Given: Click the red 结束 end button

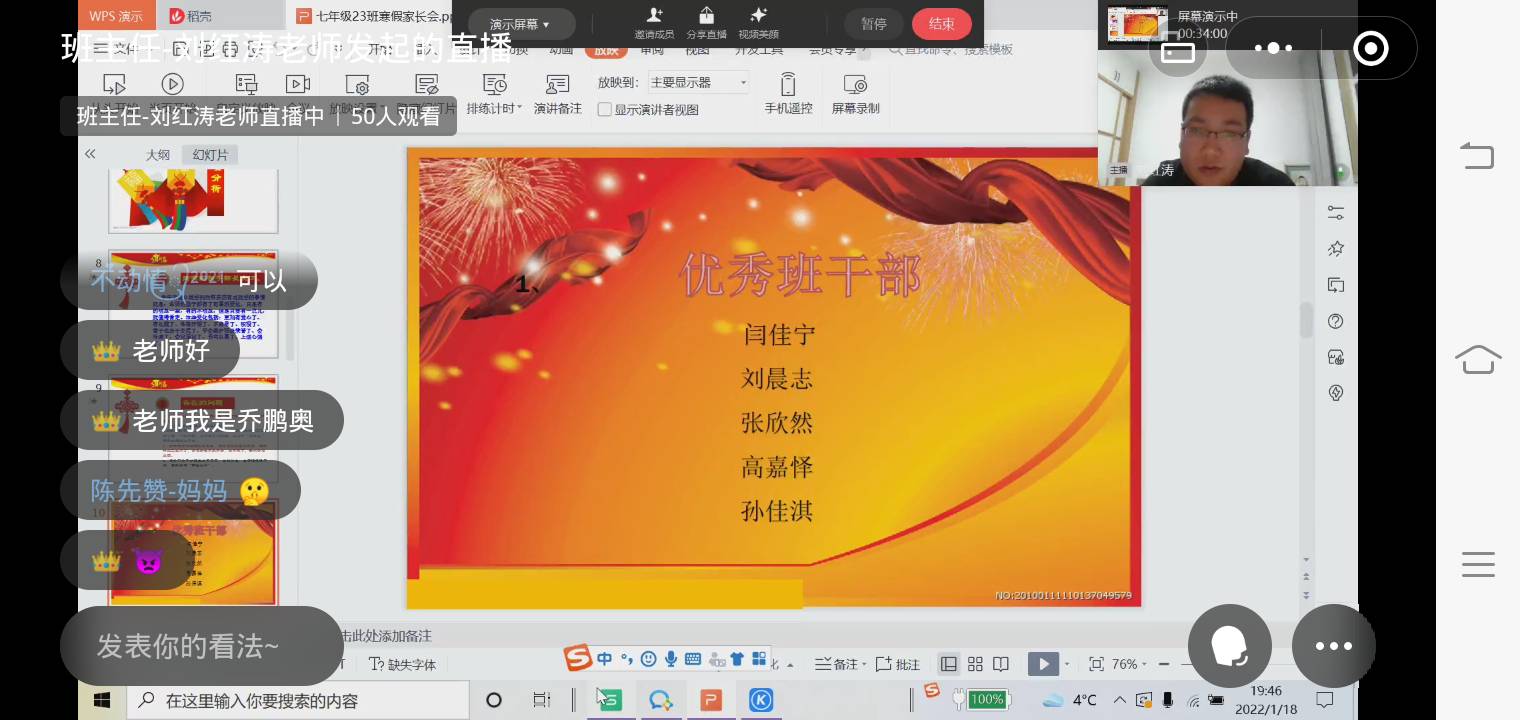Looking at the screenshot, I should point(941,24).
